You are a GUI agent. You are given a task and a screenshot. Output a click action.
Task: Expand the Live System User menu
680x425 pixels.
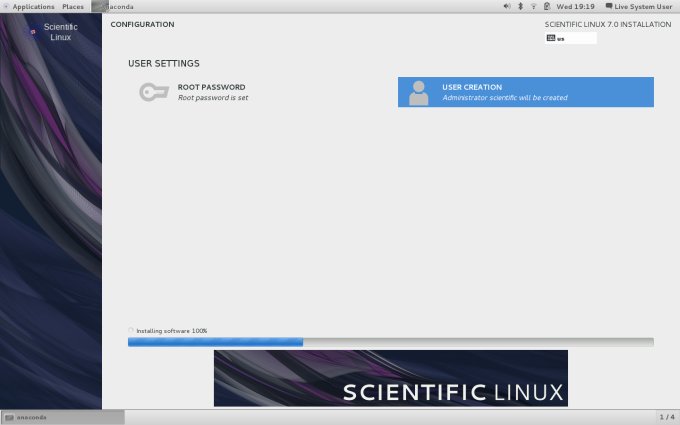pyautogui.click(x=643, y=6)
